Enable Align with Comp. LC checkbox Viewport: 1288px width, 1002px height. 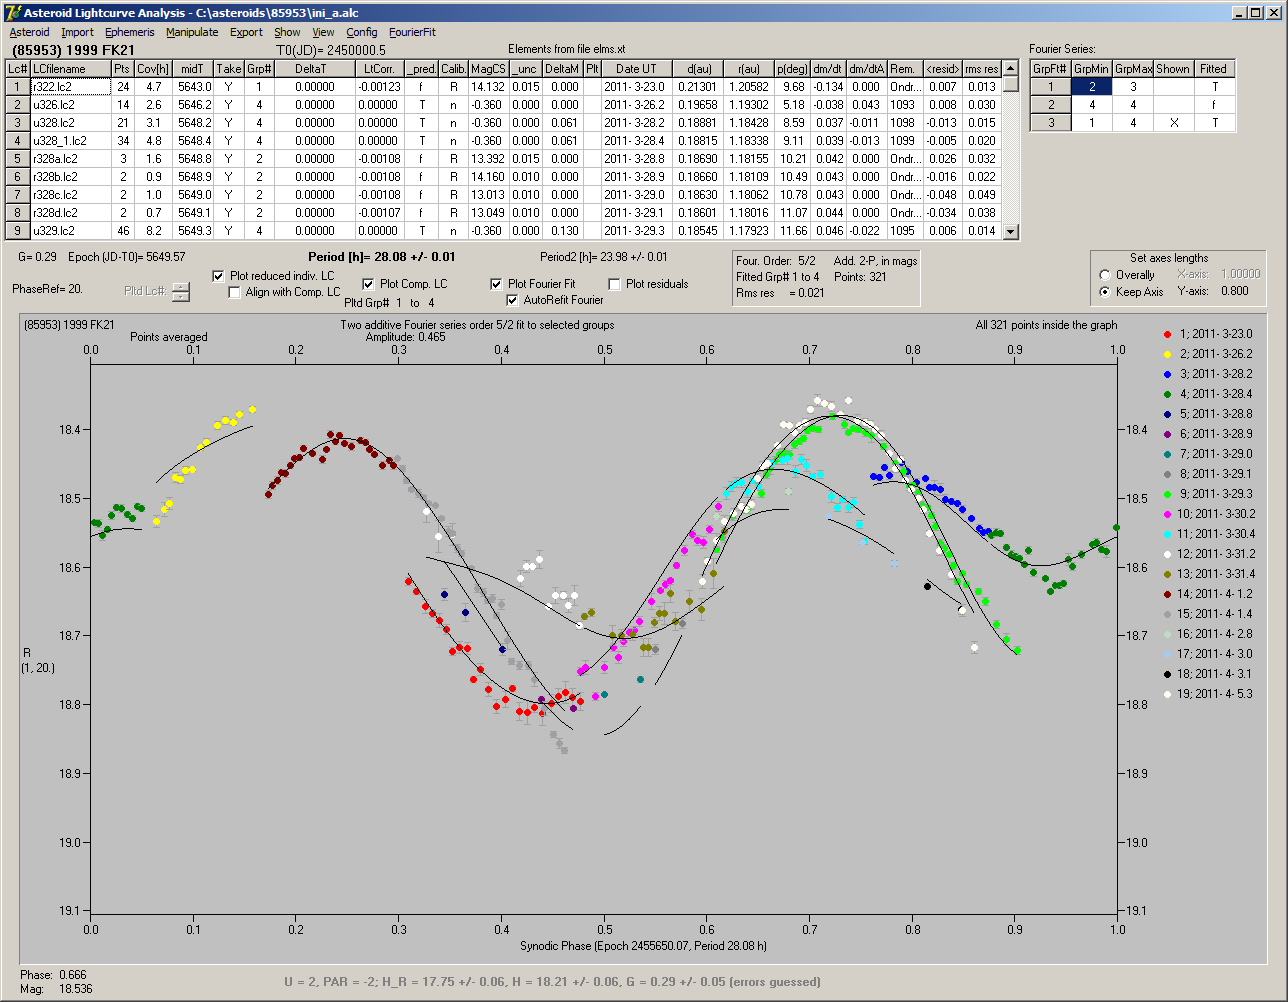pyautogui.click(x=235, y=292)
